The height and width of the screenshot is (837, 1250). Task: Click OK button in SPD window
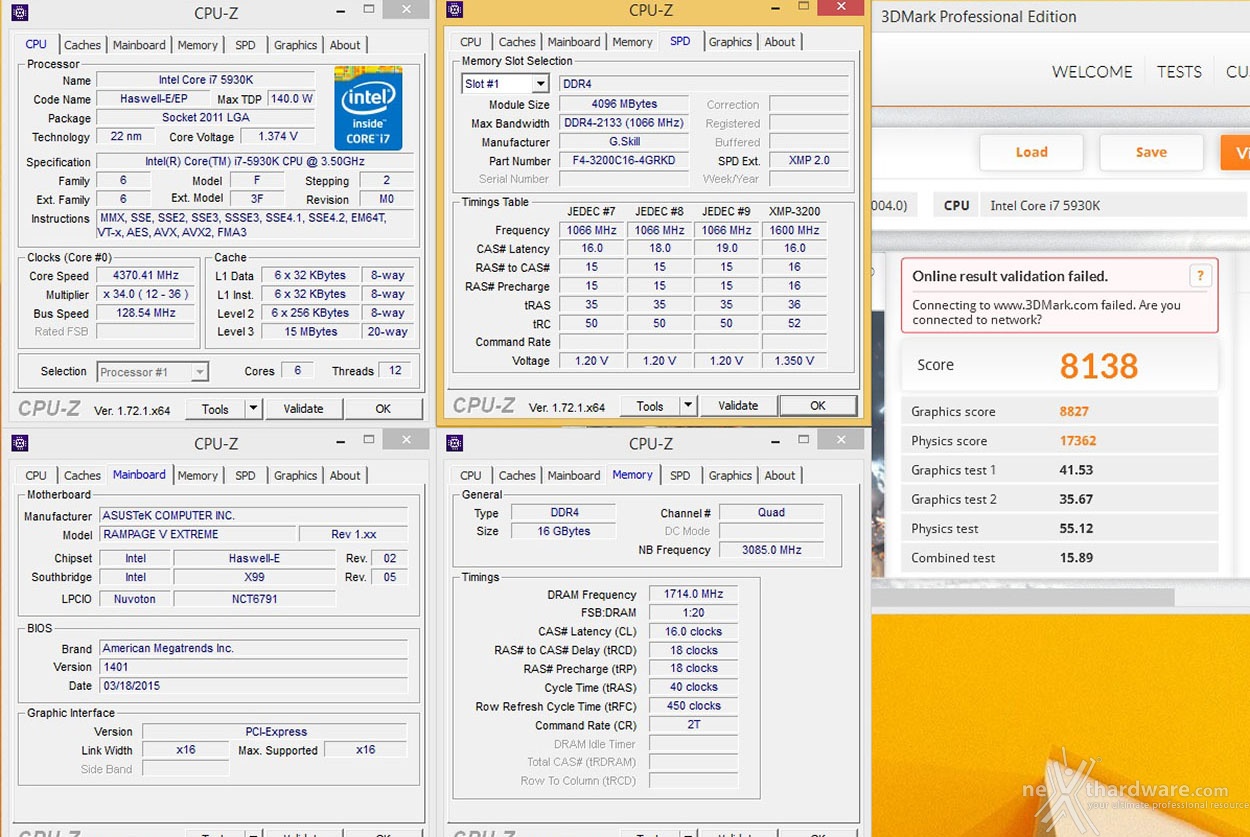(x=818, y=406)
